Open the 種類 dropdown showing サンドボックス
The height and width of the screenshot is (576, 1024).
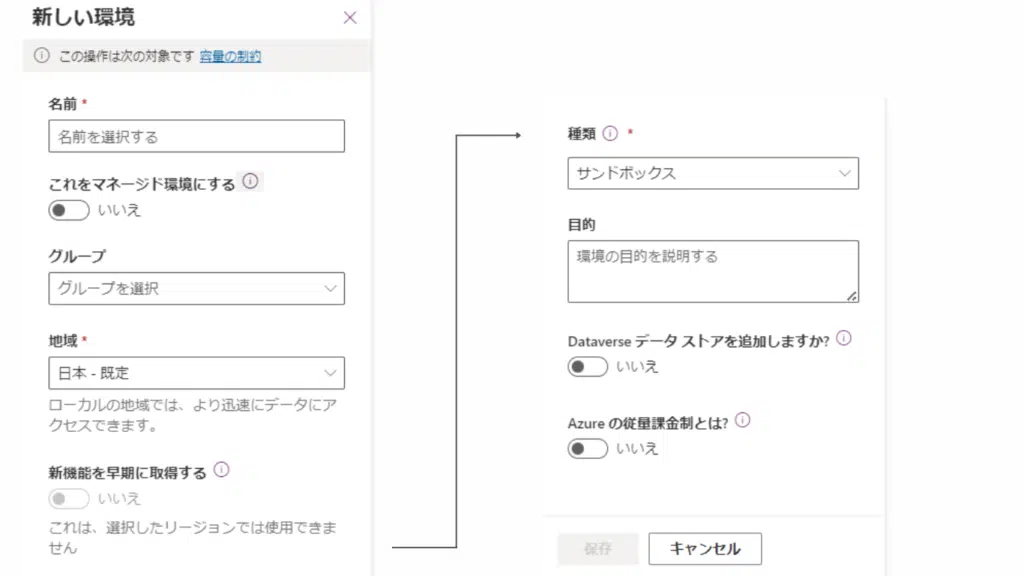click(713, 173)
